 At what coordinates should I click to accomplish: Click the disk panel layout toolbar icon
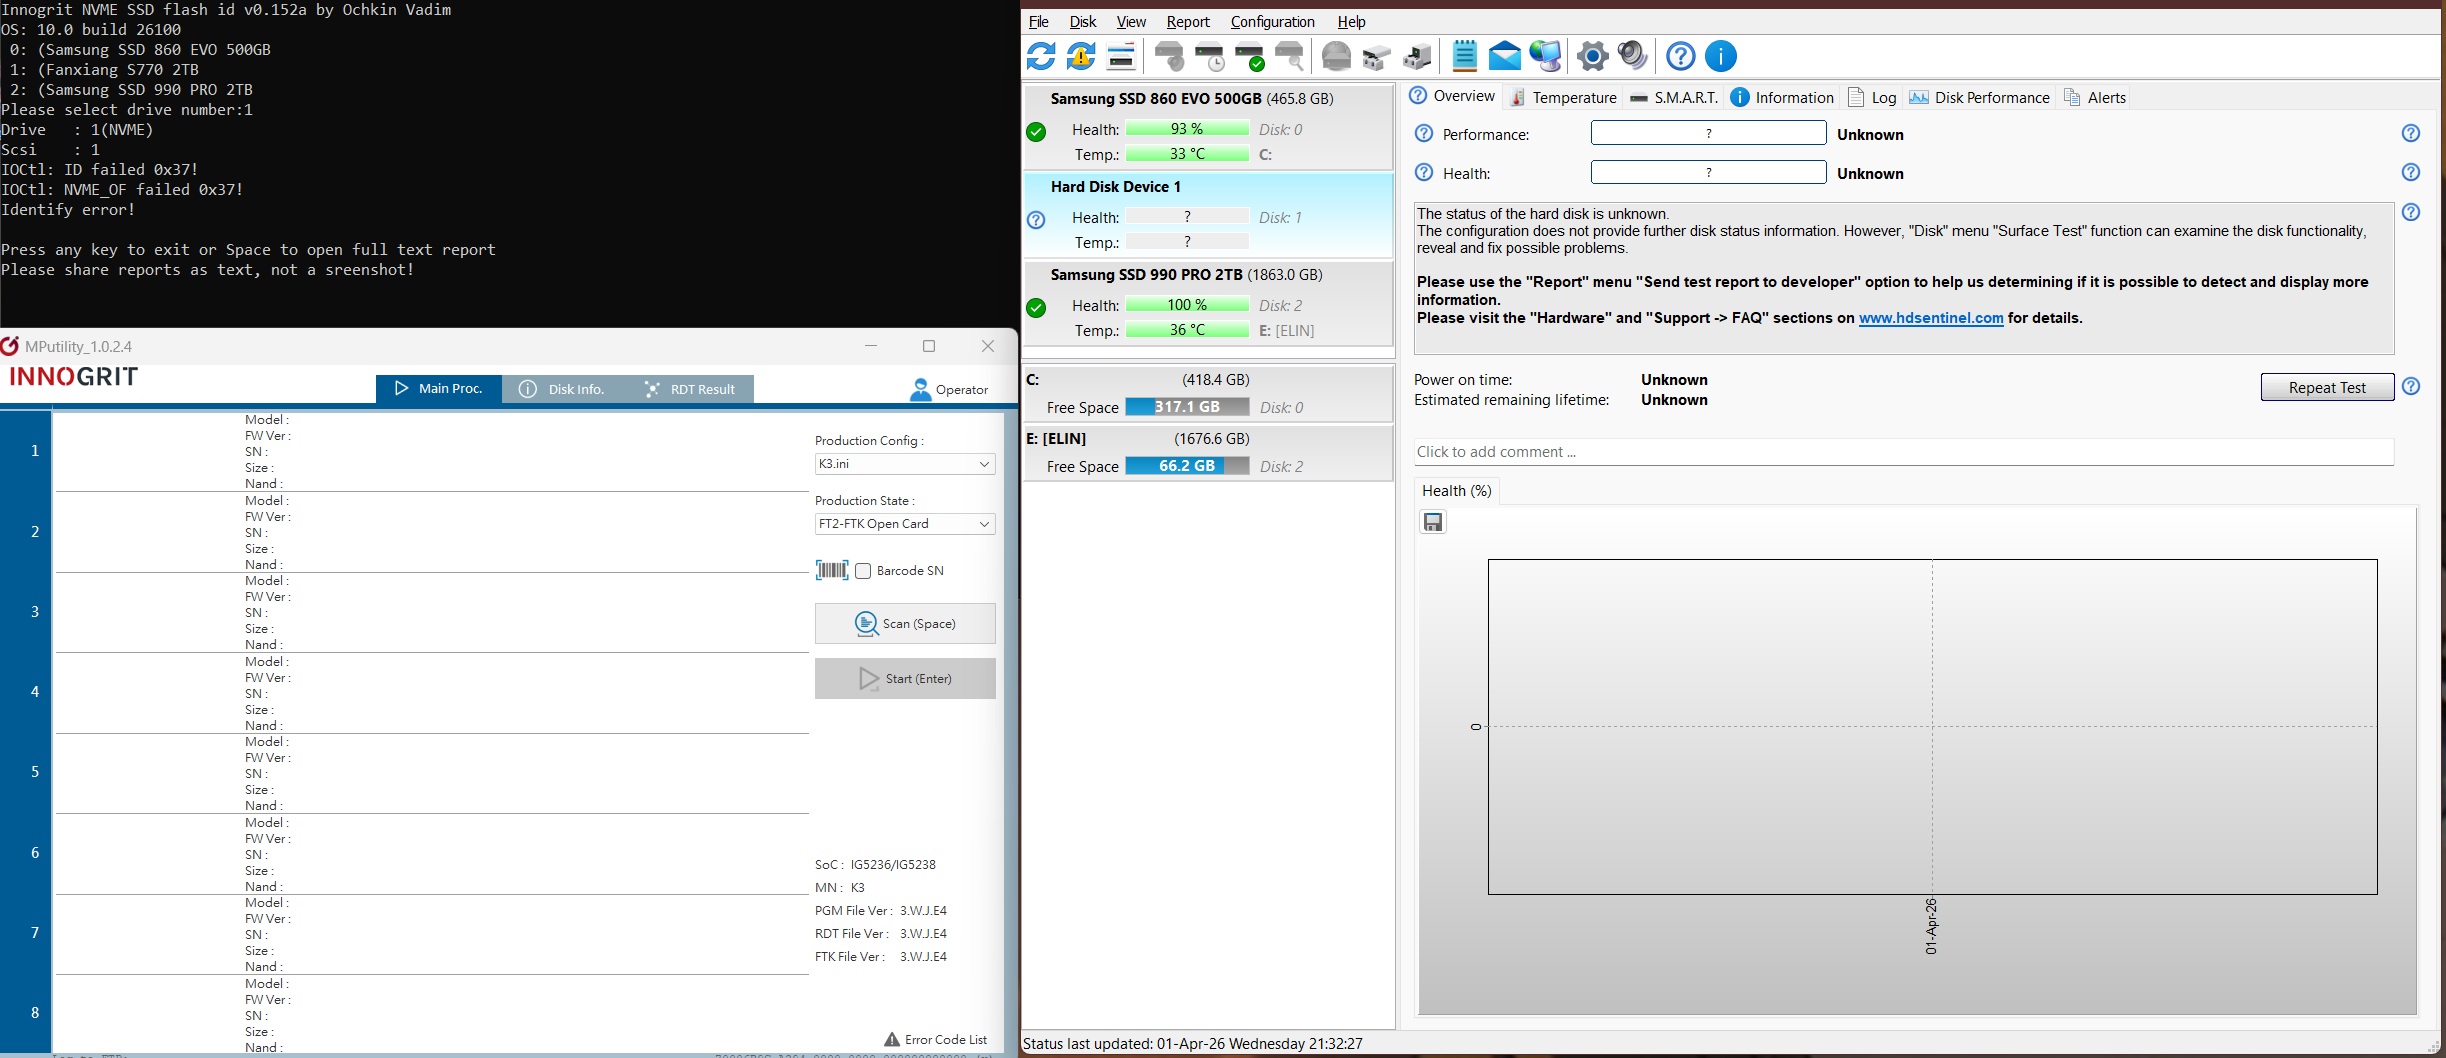click(x=1121, y=56)
